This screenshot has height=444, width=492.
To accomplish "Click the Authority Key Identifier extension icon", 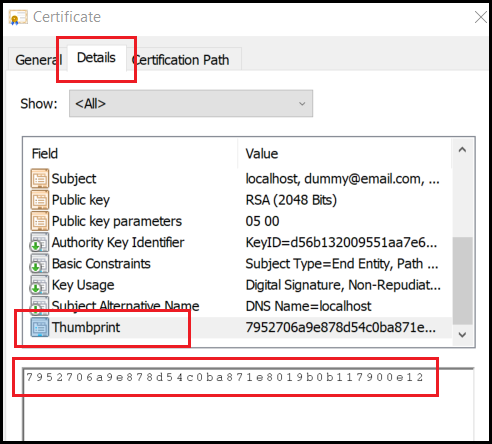I will pyautogui.click(x=40, y=242).
